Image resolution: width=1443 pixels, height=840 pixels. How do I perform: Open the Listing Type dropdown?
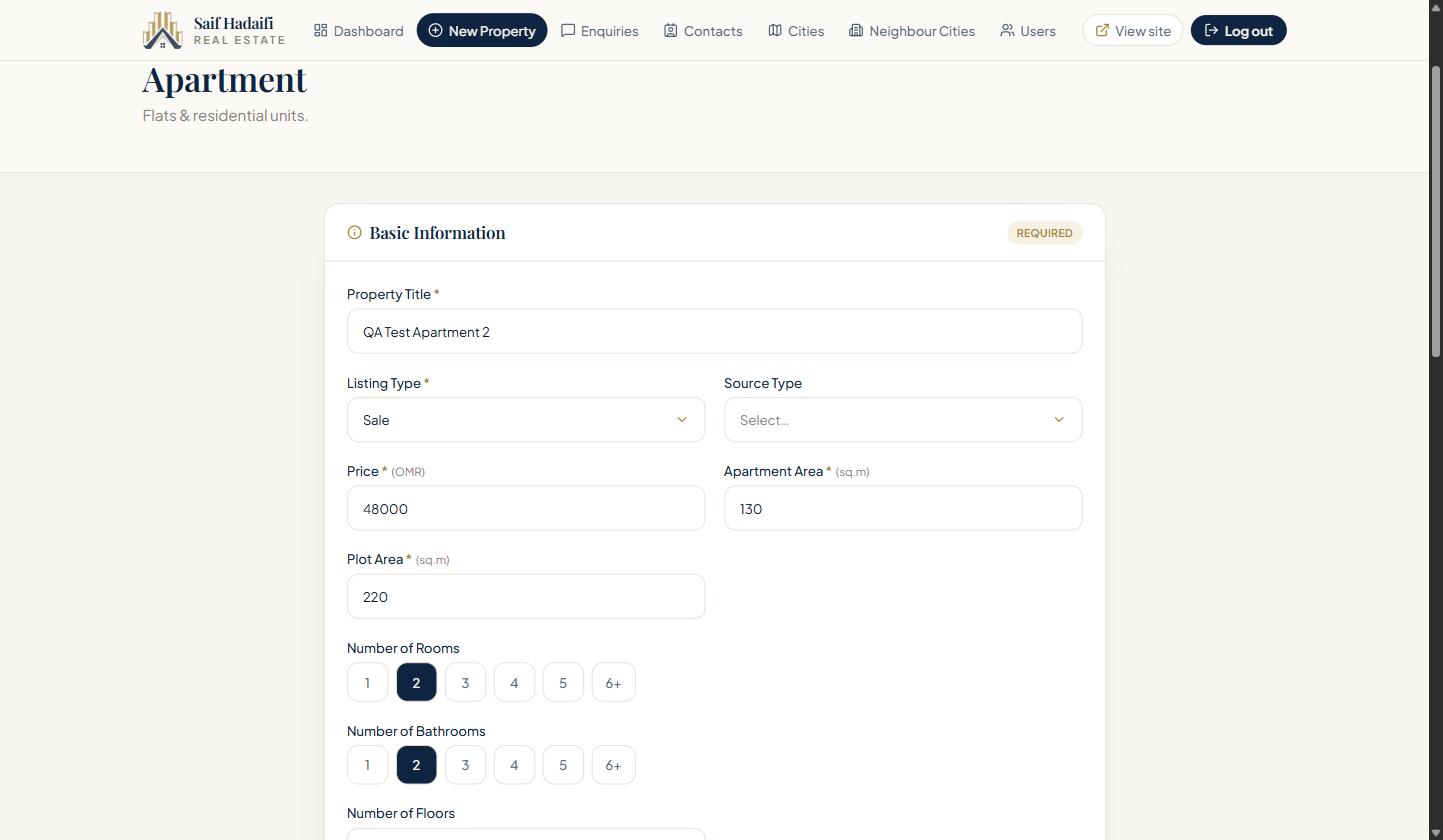(526, 420)
